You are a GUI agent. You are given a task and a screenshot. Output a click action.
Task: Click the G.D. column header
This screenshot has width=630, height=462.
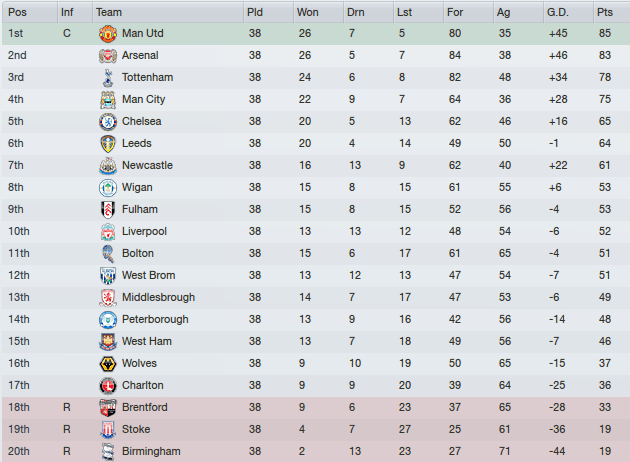point(557,12)
